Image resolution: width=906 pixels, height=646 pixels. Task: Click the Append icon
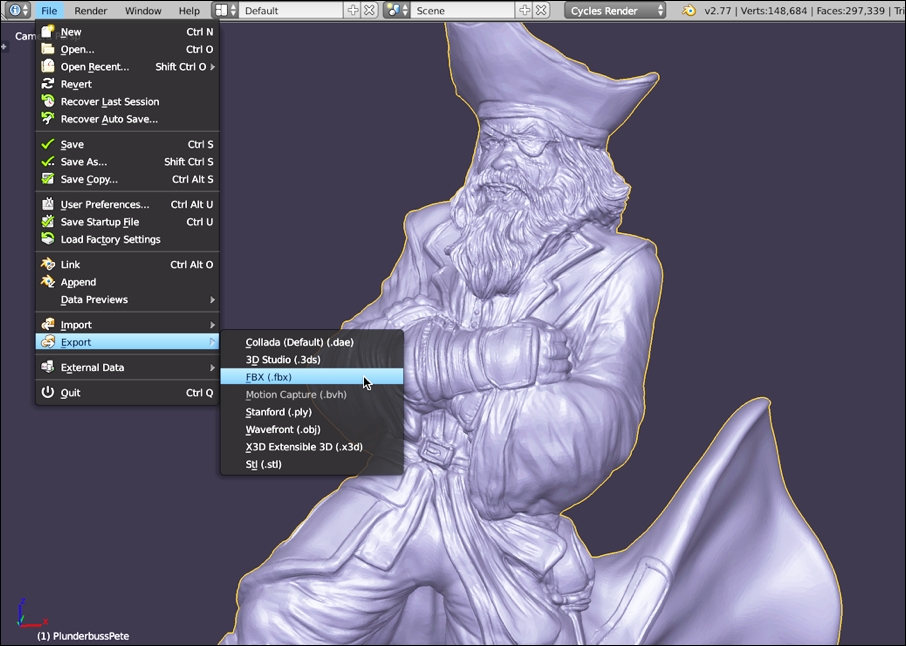(48, 281)
